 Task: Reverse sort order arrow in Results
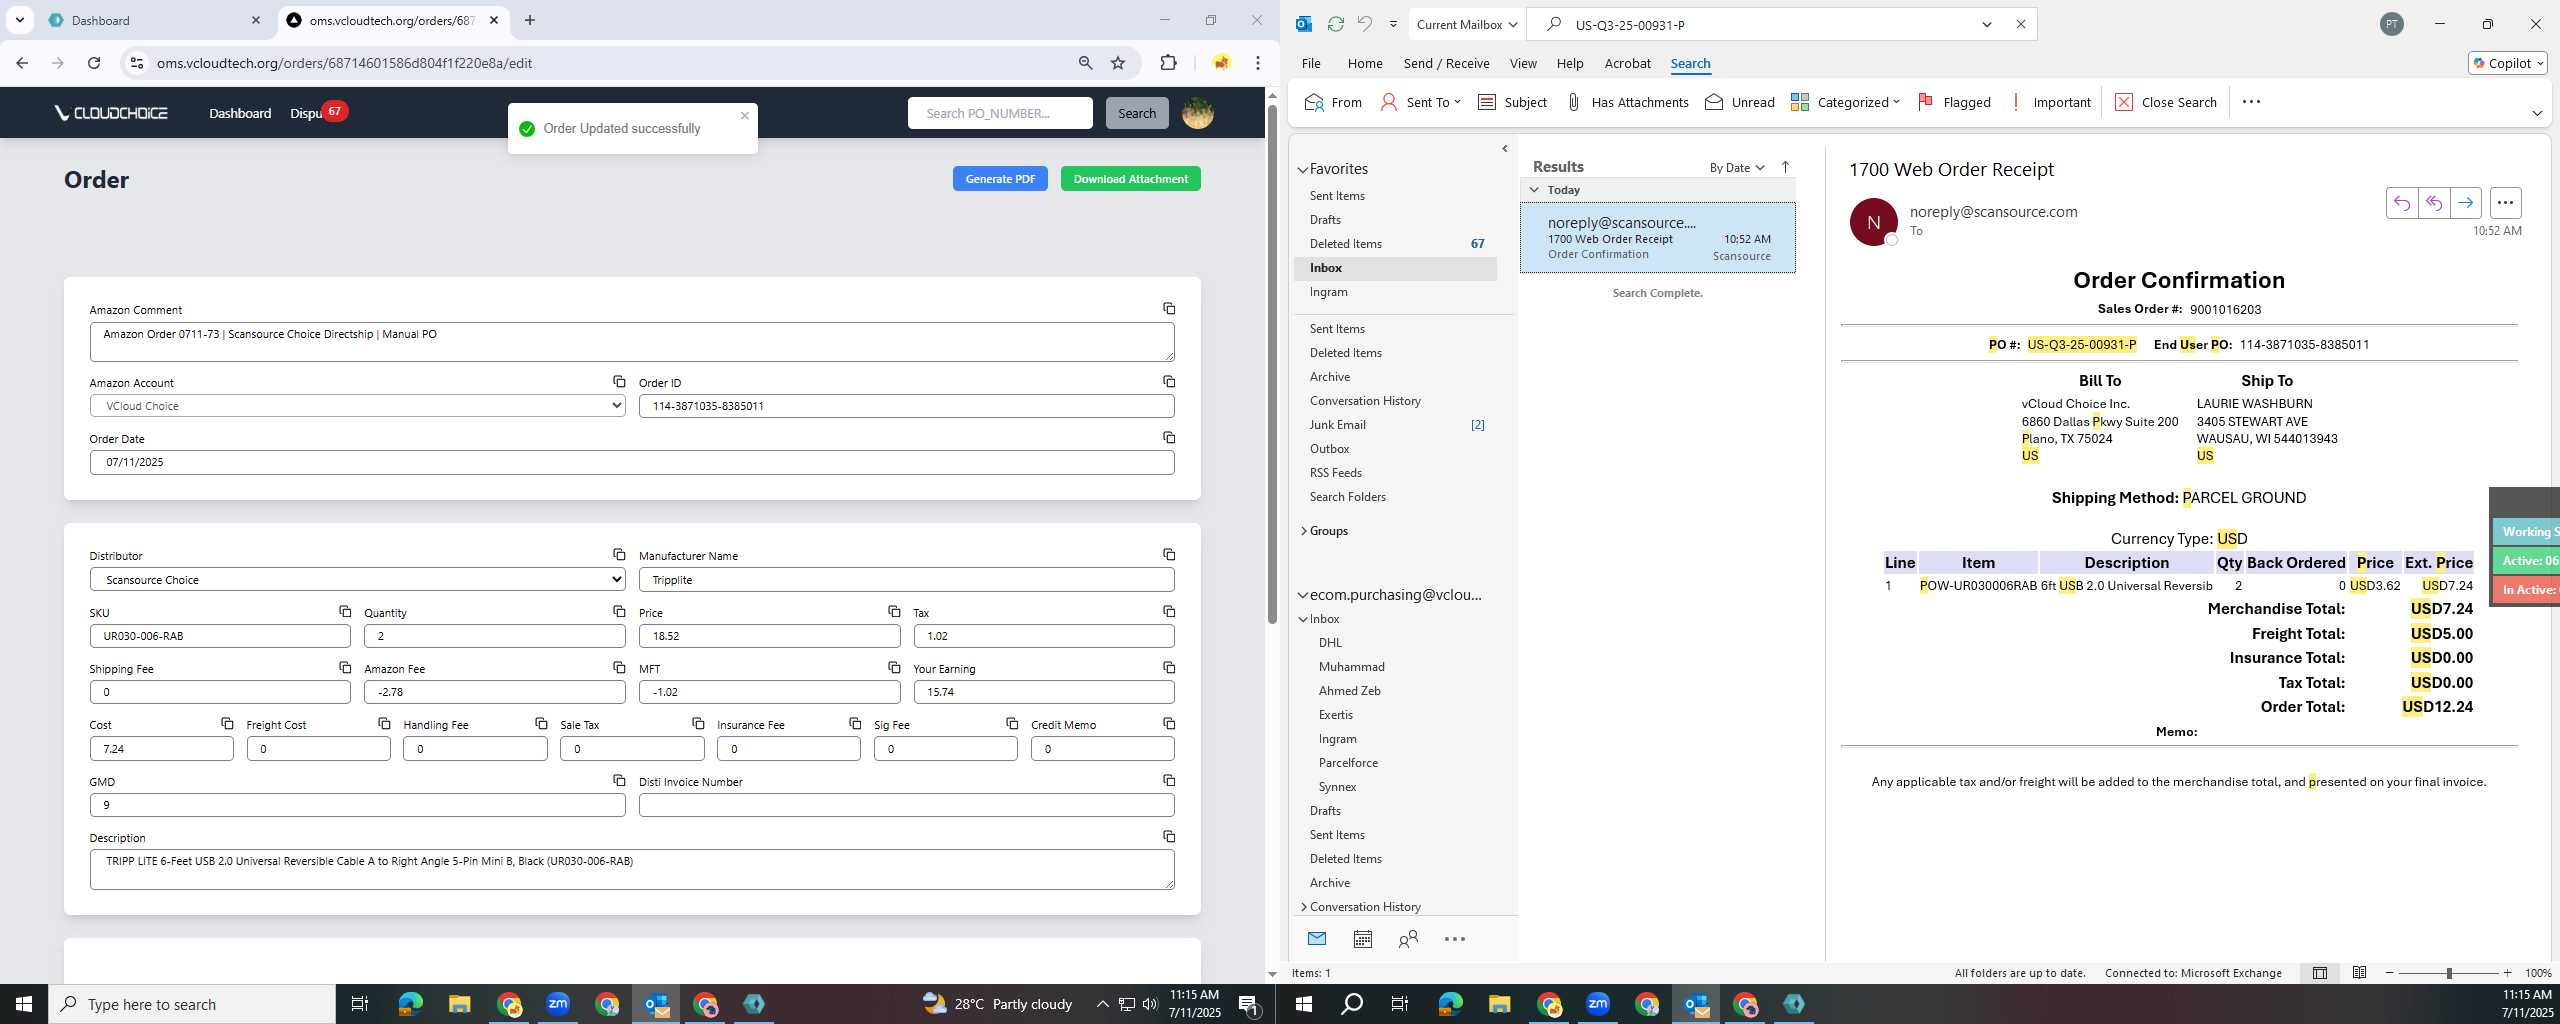1785,167
